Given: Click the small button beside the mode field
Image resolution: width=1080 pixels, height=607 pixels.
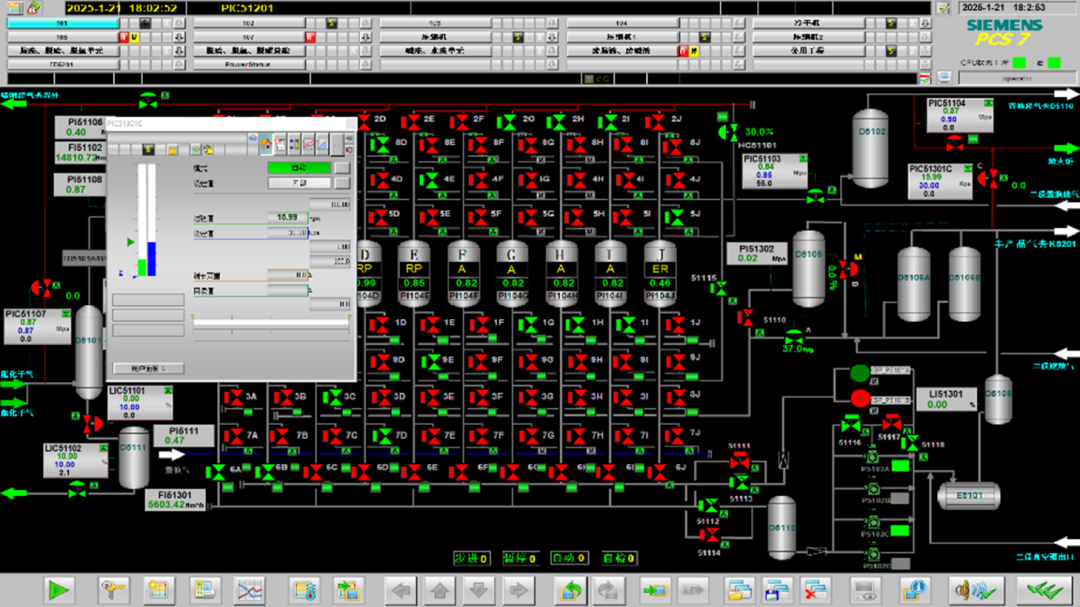Looking at the screenshot, I should (342, 168).
